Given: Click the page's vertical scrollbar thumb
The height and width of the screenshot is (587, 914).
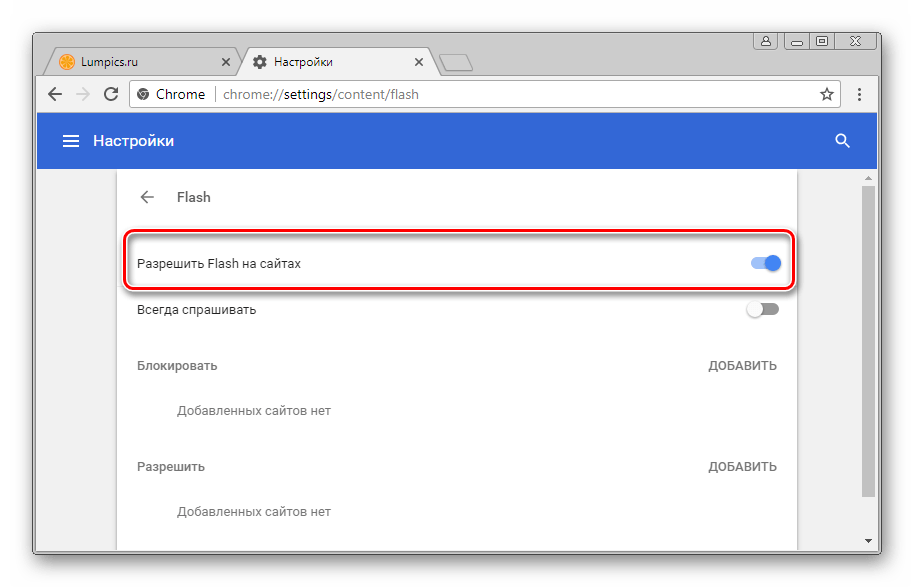Looking at the screenshot, I should (868, 340).
